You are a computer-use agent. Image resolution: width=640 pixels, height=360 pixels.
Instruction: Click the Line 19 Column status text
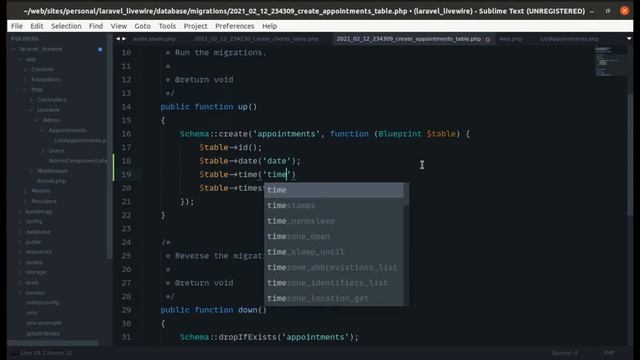(x=46, y=353)
